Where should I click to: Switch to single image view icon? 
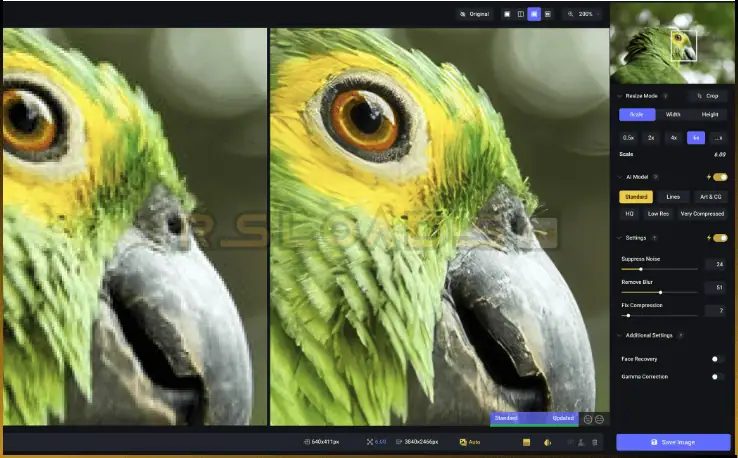(x=507, y=14)
